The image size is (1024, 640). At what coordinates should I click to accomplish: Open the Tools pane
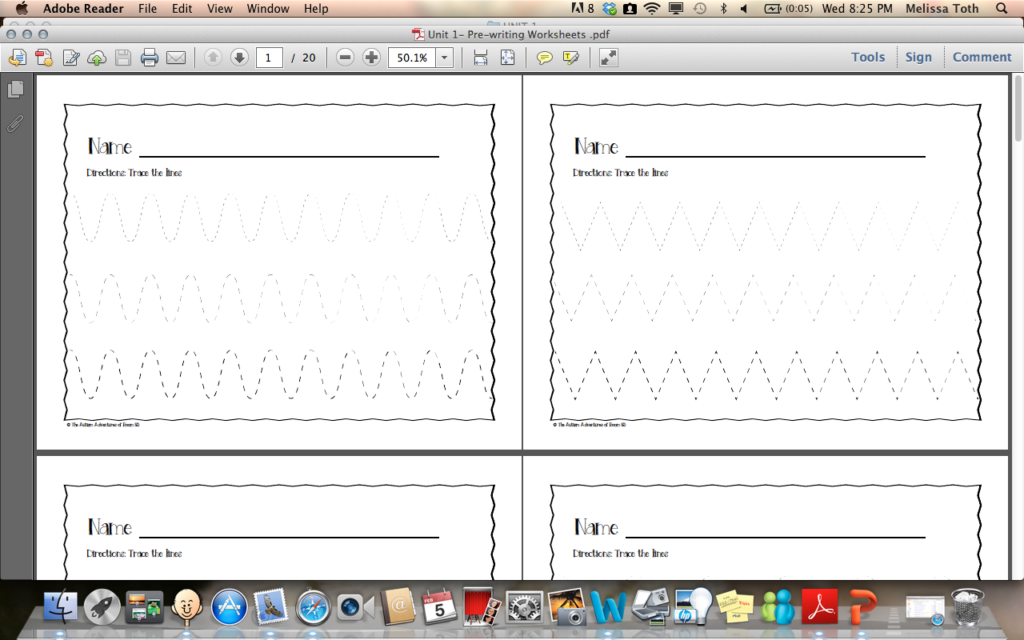[868, 57]
